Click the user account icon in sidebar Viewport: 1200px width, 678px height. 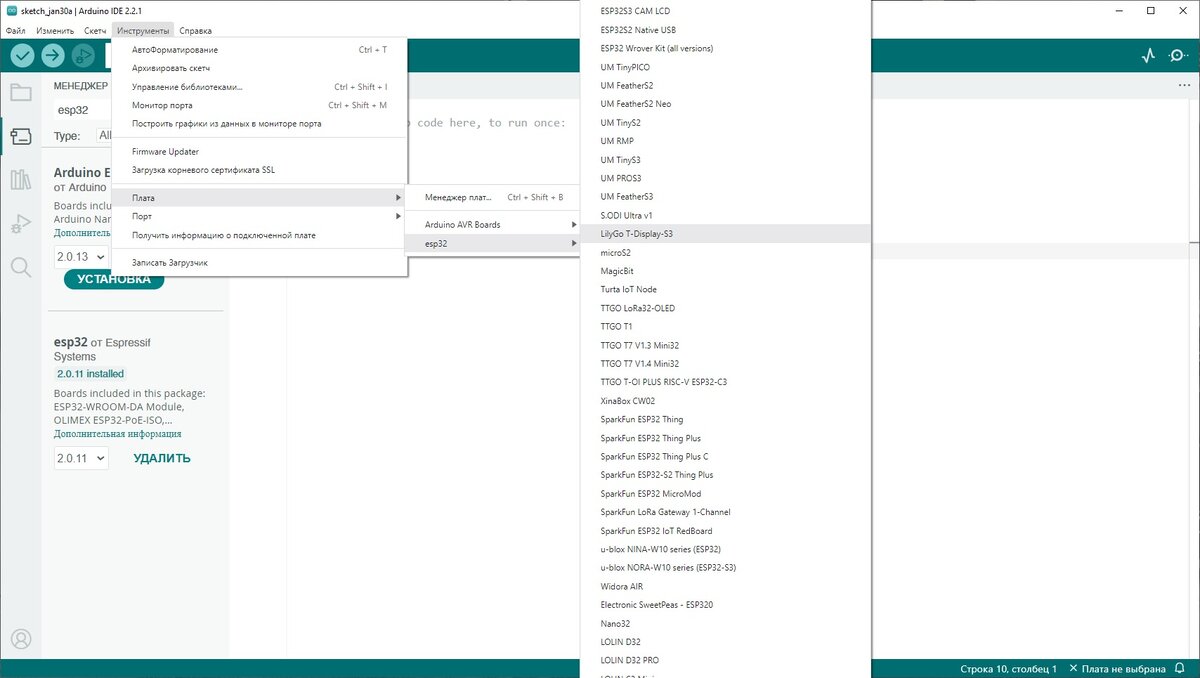[x=20, y=639]
